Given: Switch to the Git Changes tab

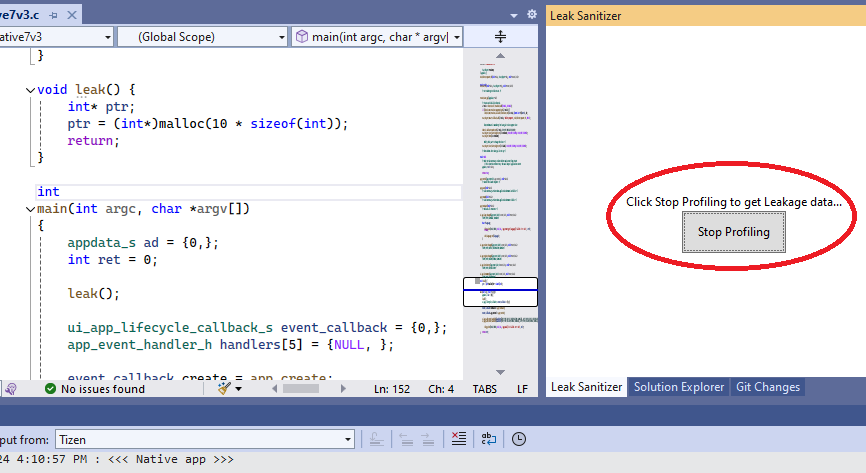Looking at the screenshot, I should click(x=767, y=387).
